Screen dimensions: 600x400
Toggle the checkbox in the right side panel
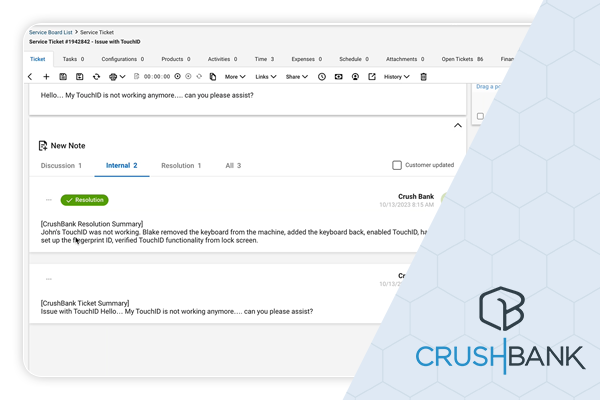(480, 116)
